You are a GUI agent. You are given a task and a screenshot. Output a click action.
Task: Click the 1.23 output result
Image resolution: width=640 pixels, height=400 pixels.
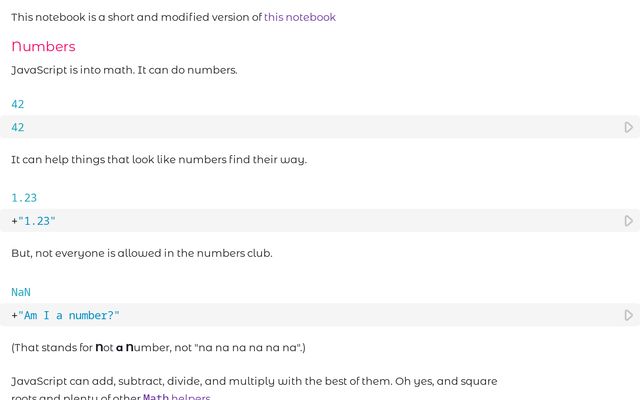[x=24, y=198]
